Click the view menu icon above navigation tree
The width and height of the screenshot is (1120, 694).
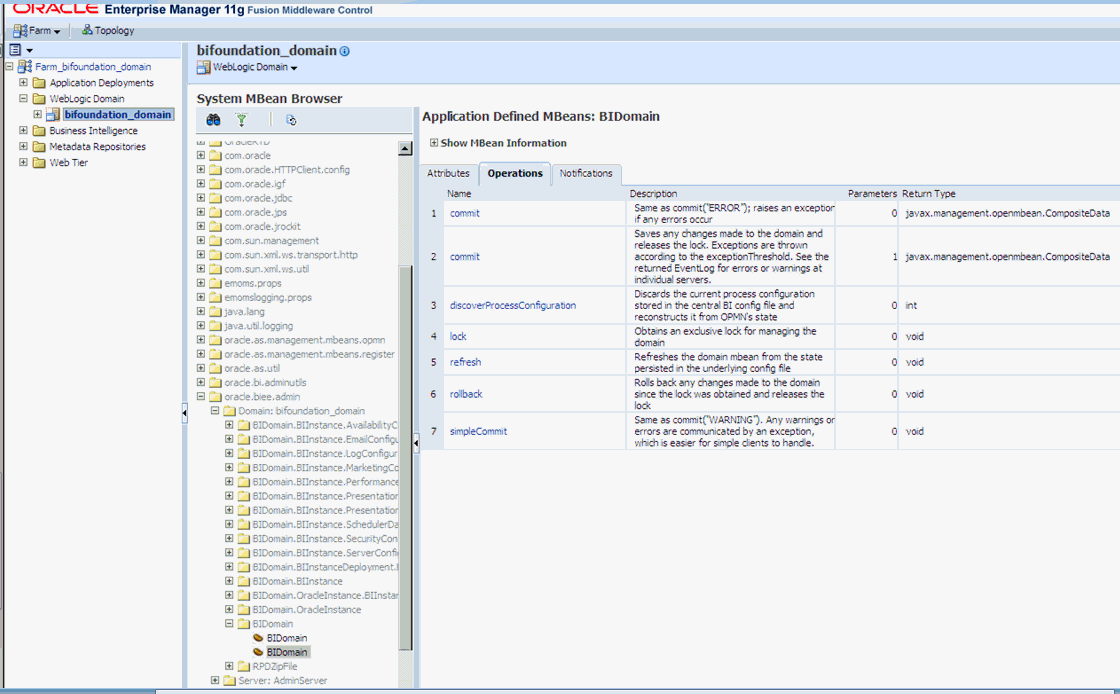(15, 50)
